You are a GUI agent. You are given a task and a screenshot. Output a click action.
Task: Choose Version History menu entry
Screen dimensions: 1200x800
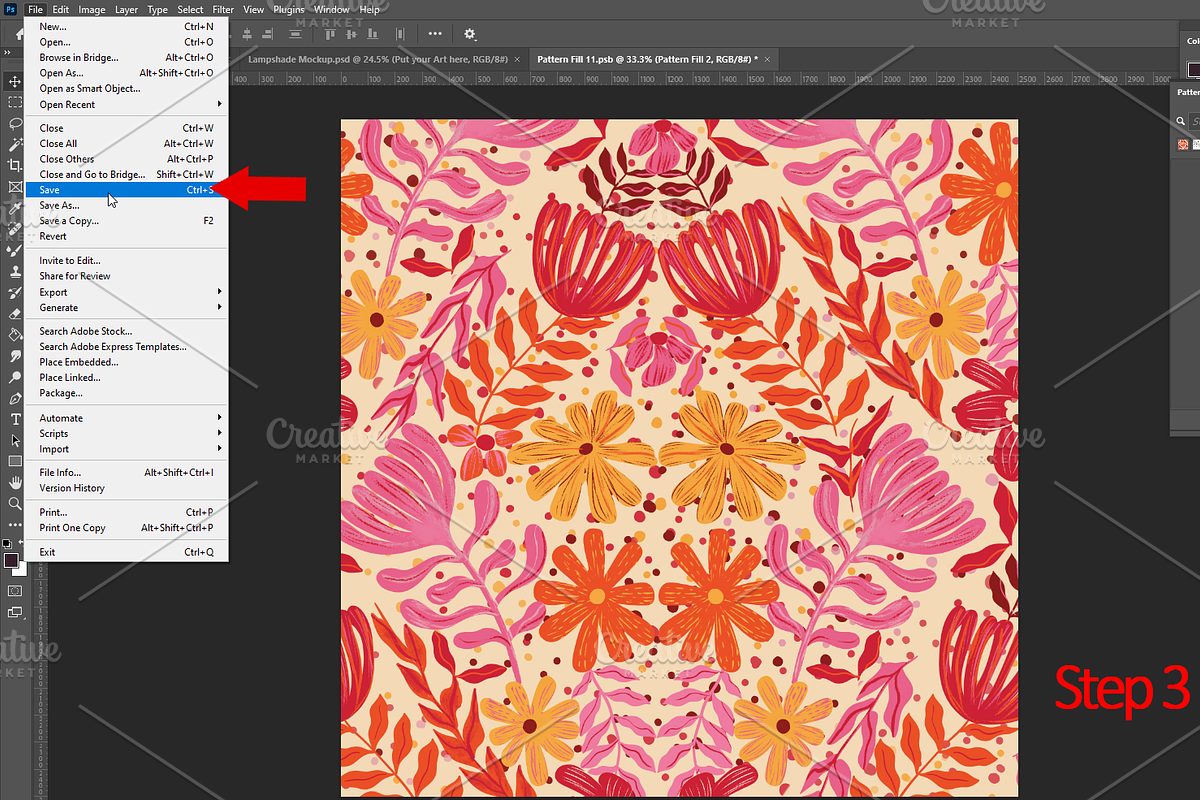(126, 488)
